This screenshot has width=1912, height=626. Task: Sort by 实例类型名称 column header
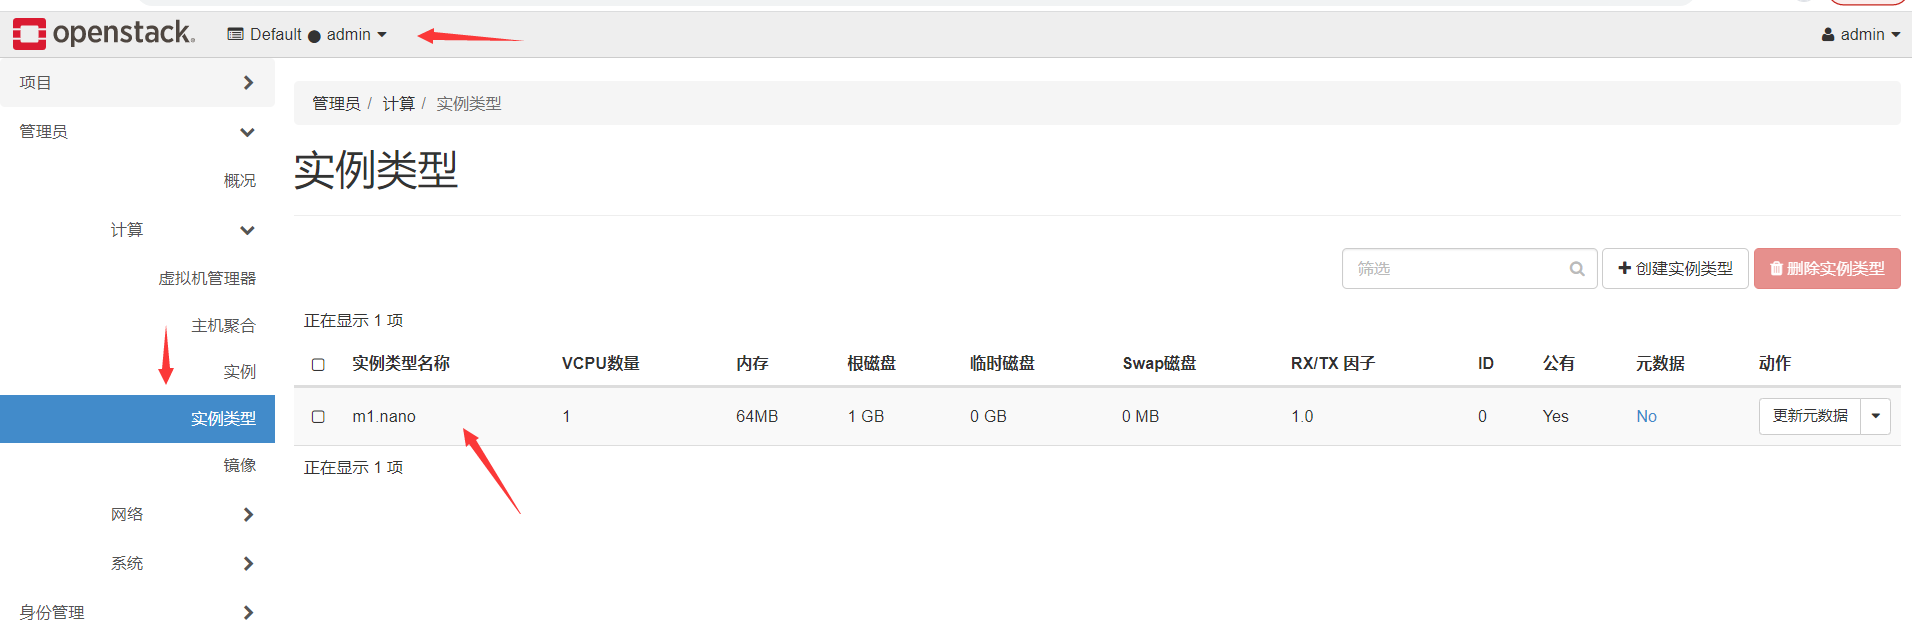click(x=401, y=363)
